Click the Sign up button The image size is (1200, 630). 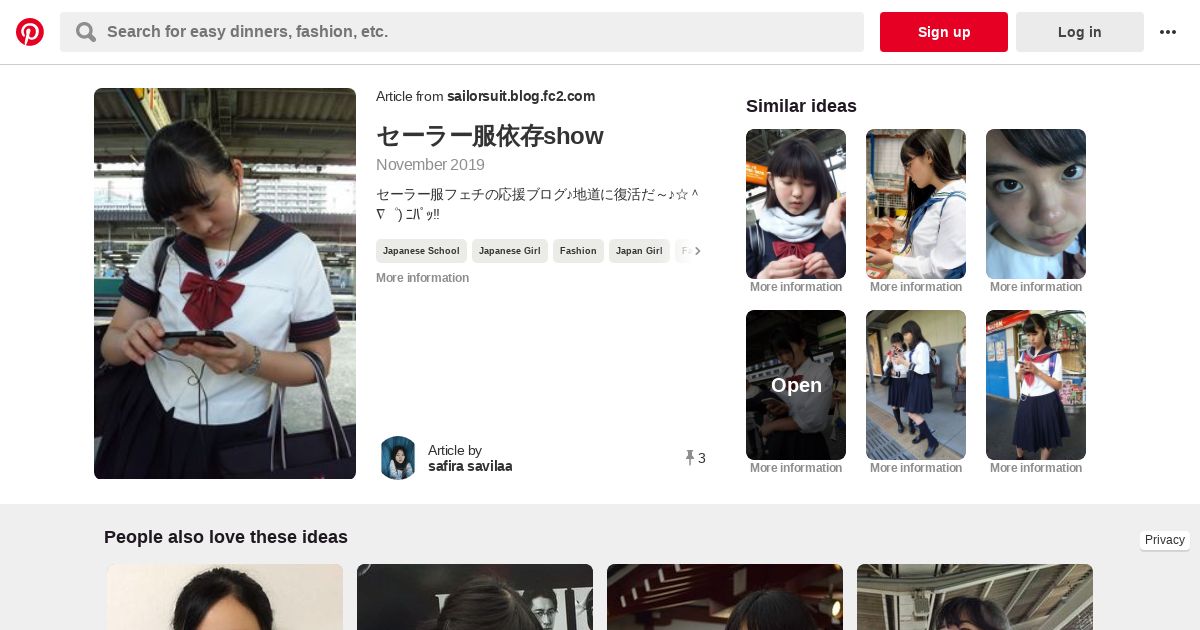pos(944,32)
